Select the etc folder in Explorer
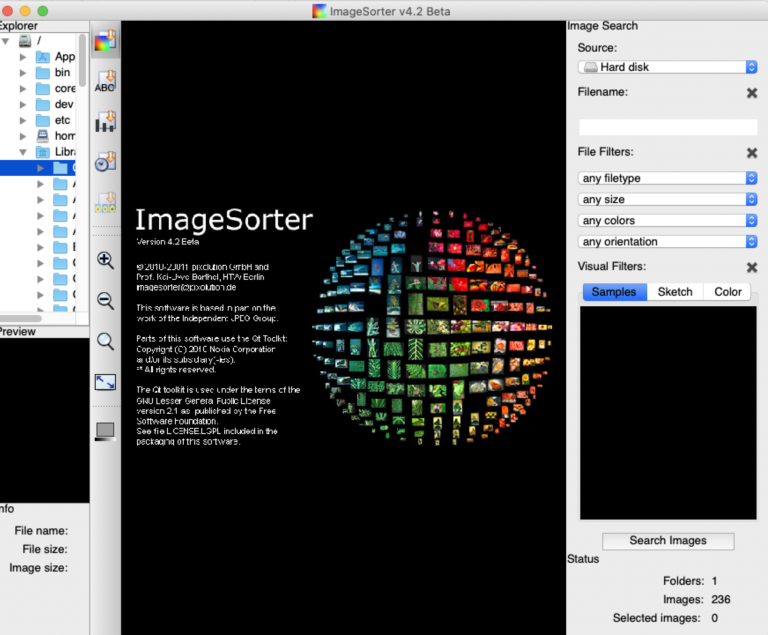Screen dimensions: 768x635 53,121
